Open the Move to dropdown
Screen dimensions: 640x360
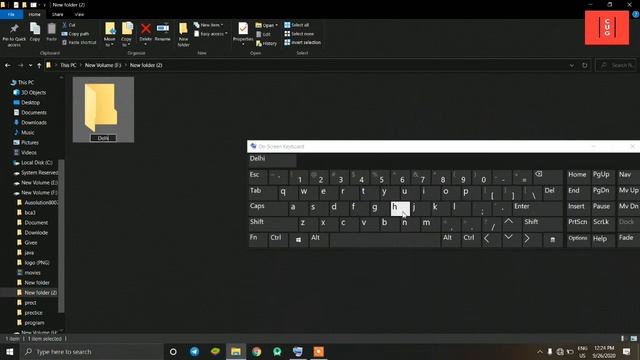pyautogui.click(x=110, y=35)
